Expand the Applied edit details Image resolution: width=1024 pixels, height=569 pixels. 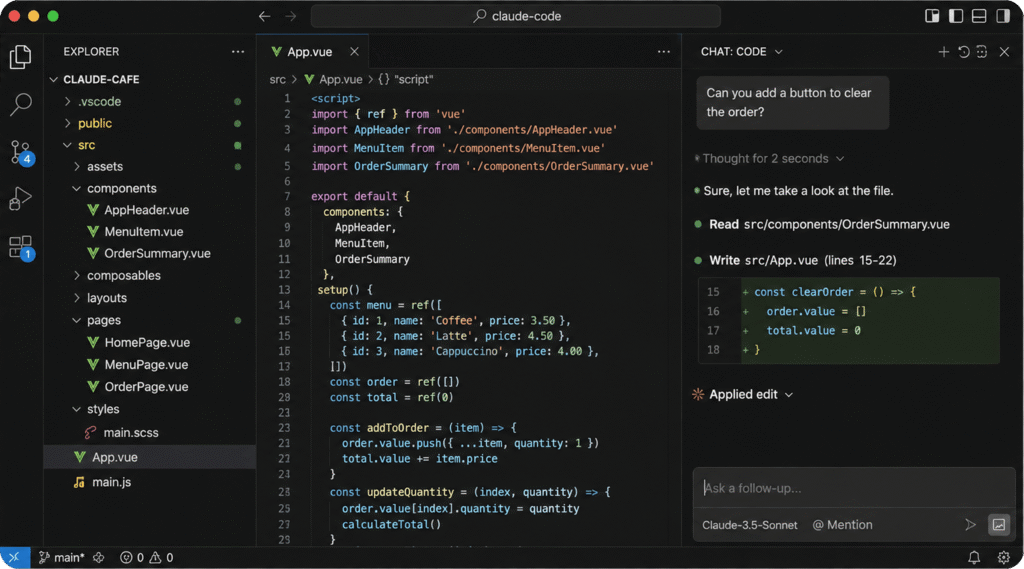click(x=751, y=395)
